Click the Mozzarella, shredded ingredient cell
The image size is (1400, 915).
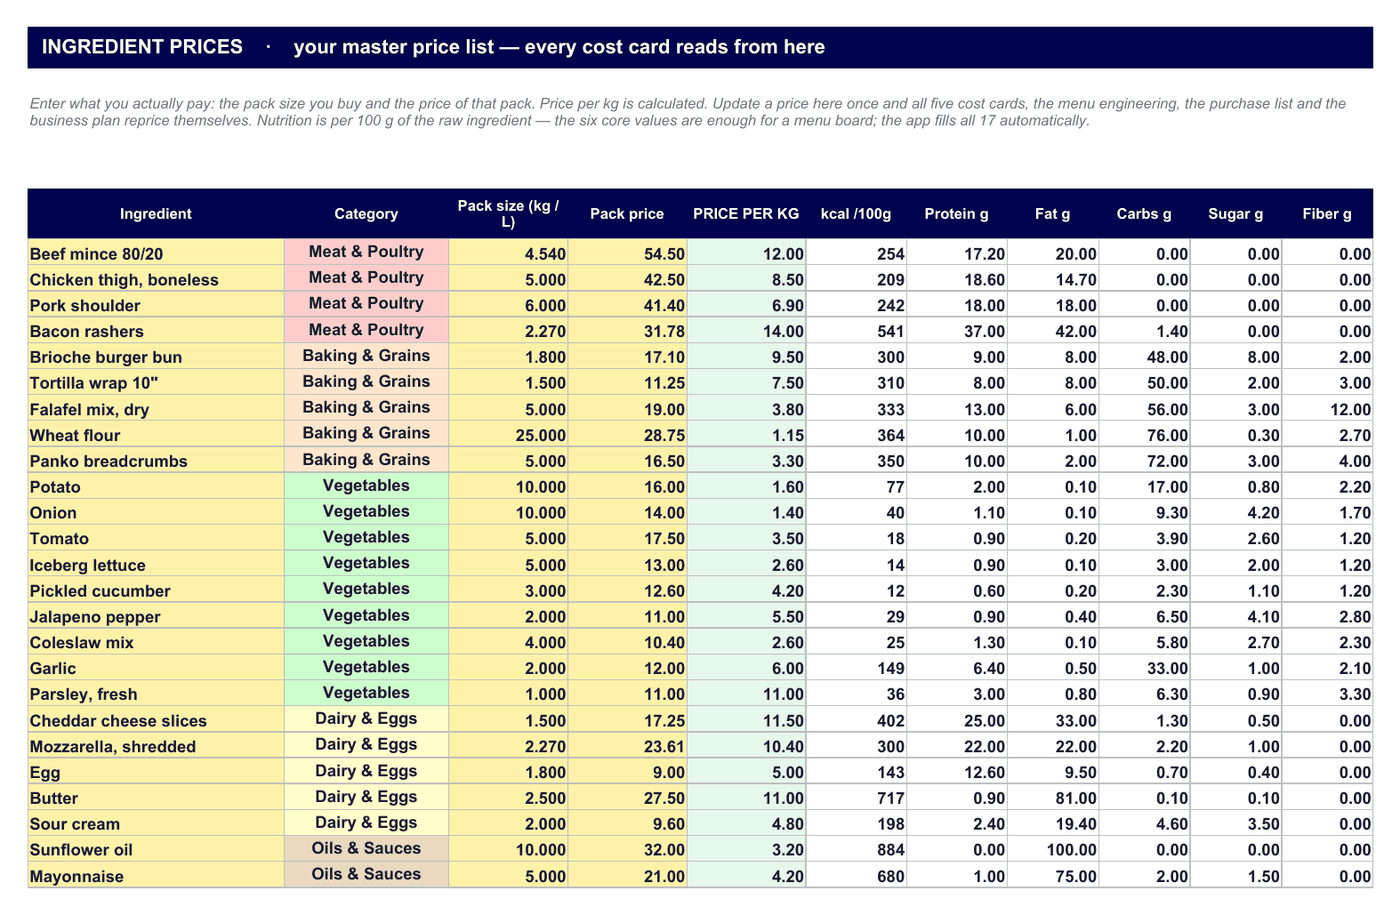(156, 747)
